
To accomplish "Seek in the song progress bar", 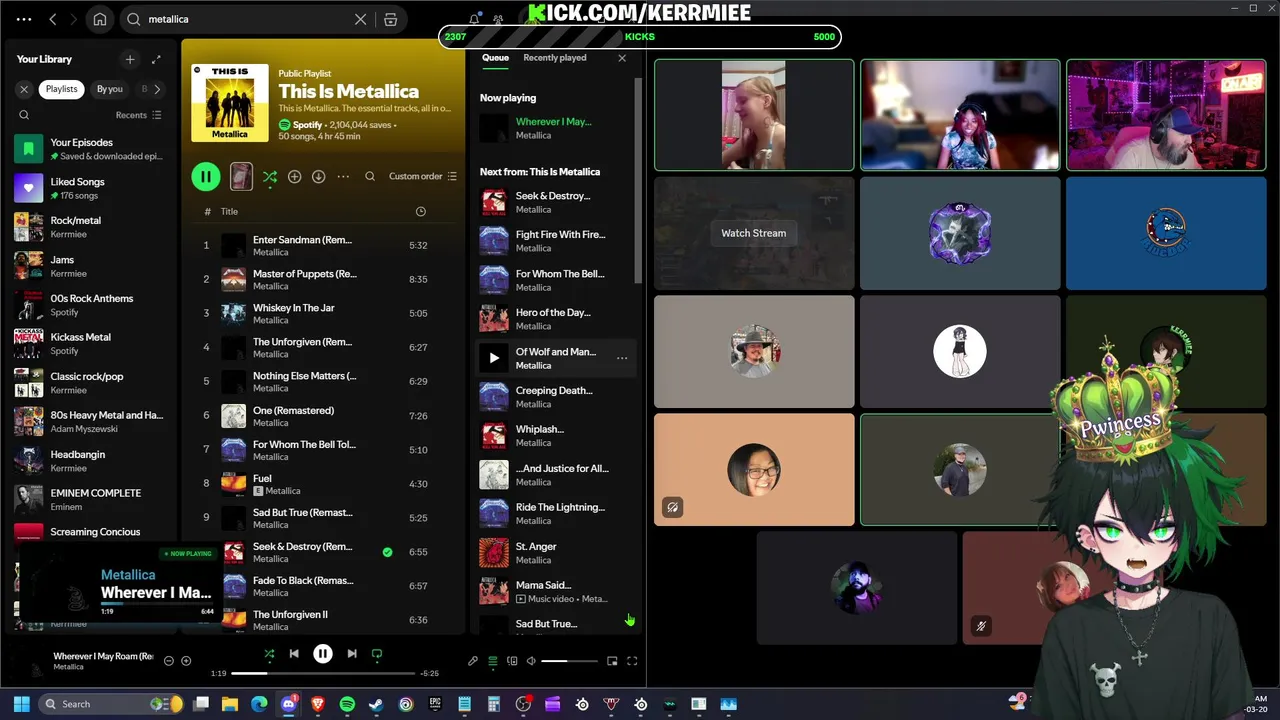I will (x=323, y=673).
